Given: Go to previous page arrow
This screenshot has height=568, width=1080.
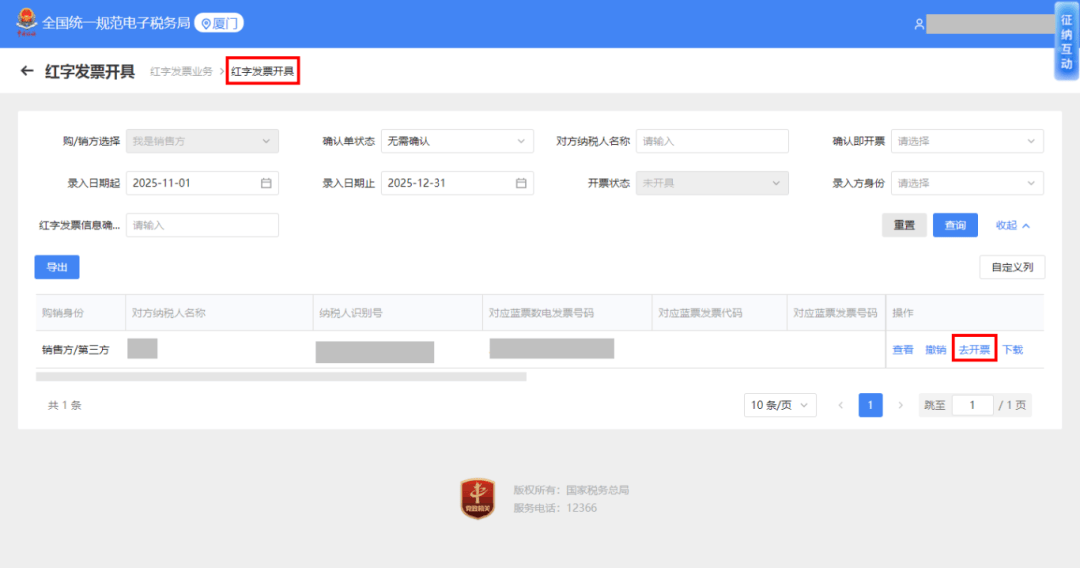Looking at the screenshot, I should tap(840, 405).
